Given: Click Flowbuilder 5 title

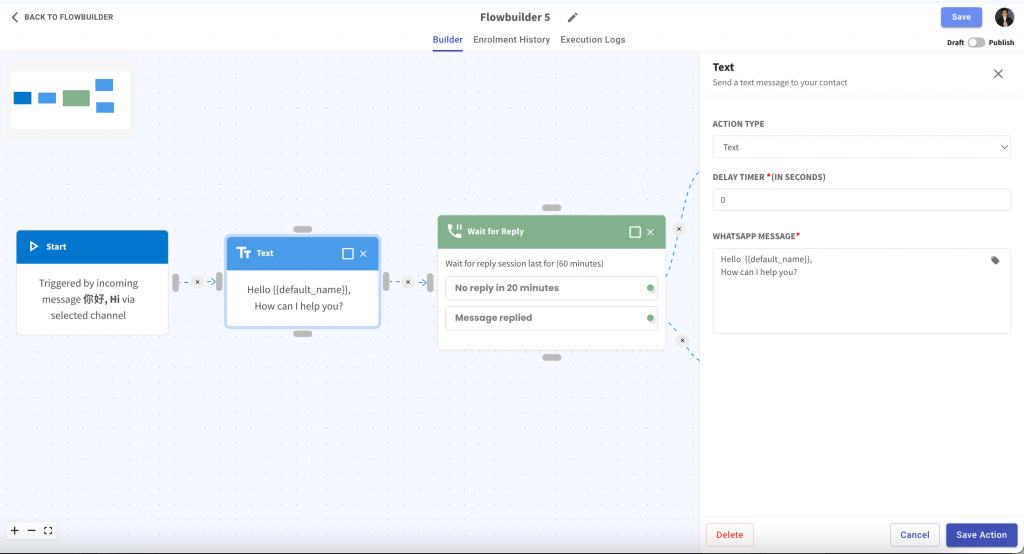Looking at the screenshot, I should click(515, 17).
